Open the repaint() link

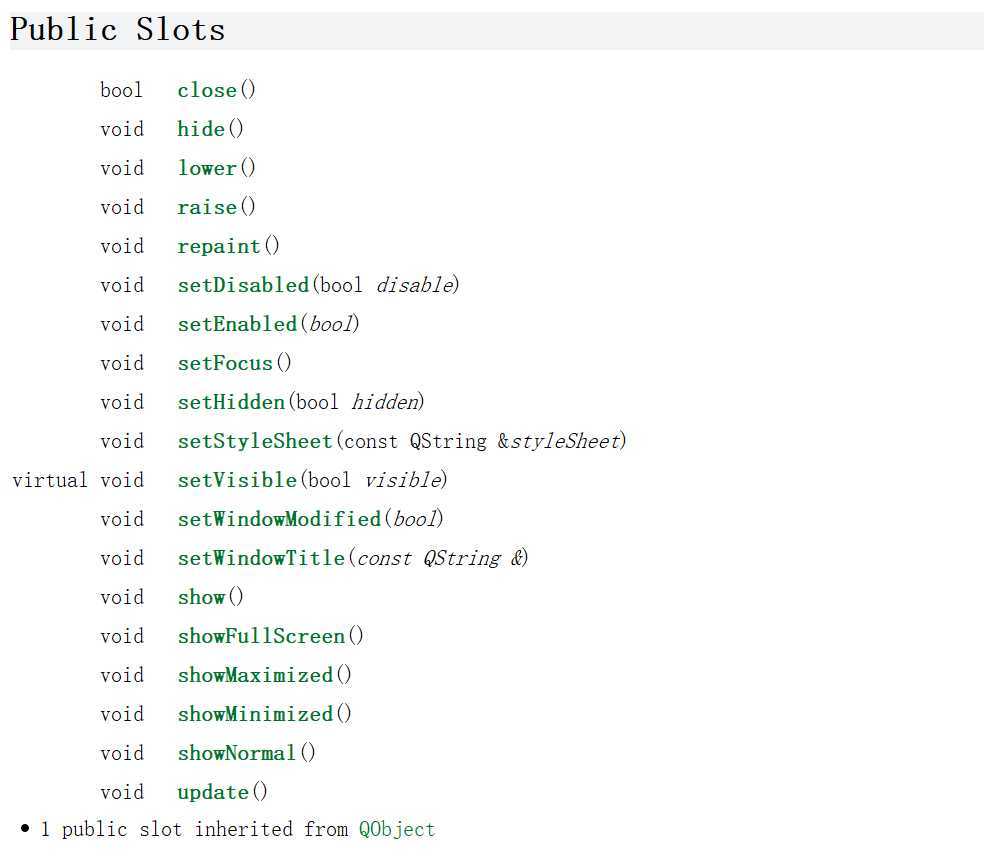point(219,246)
